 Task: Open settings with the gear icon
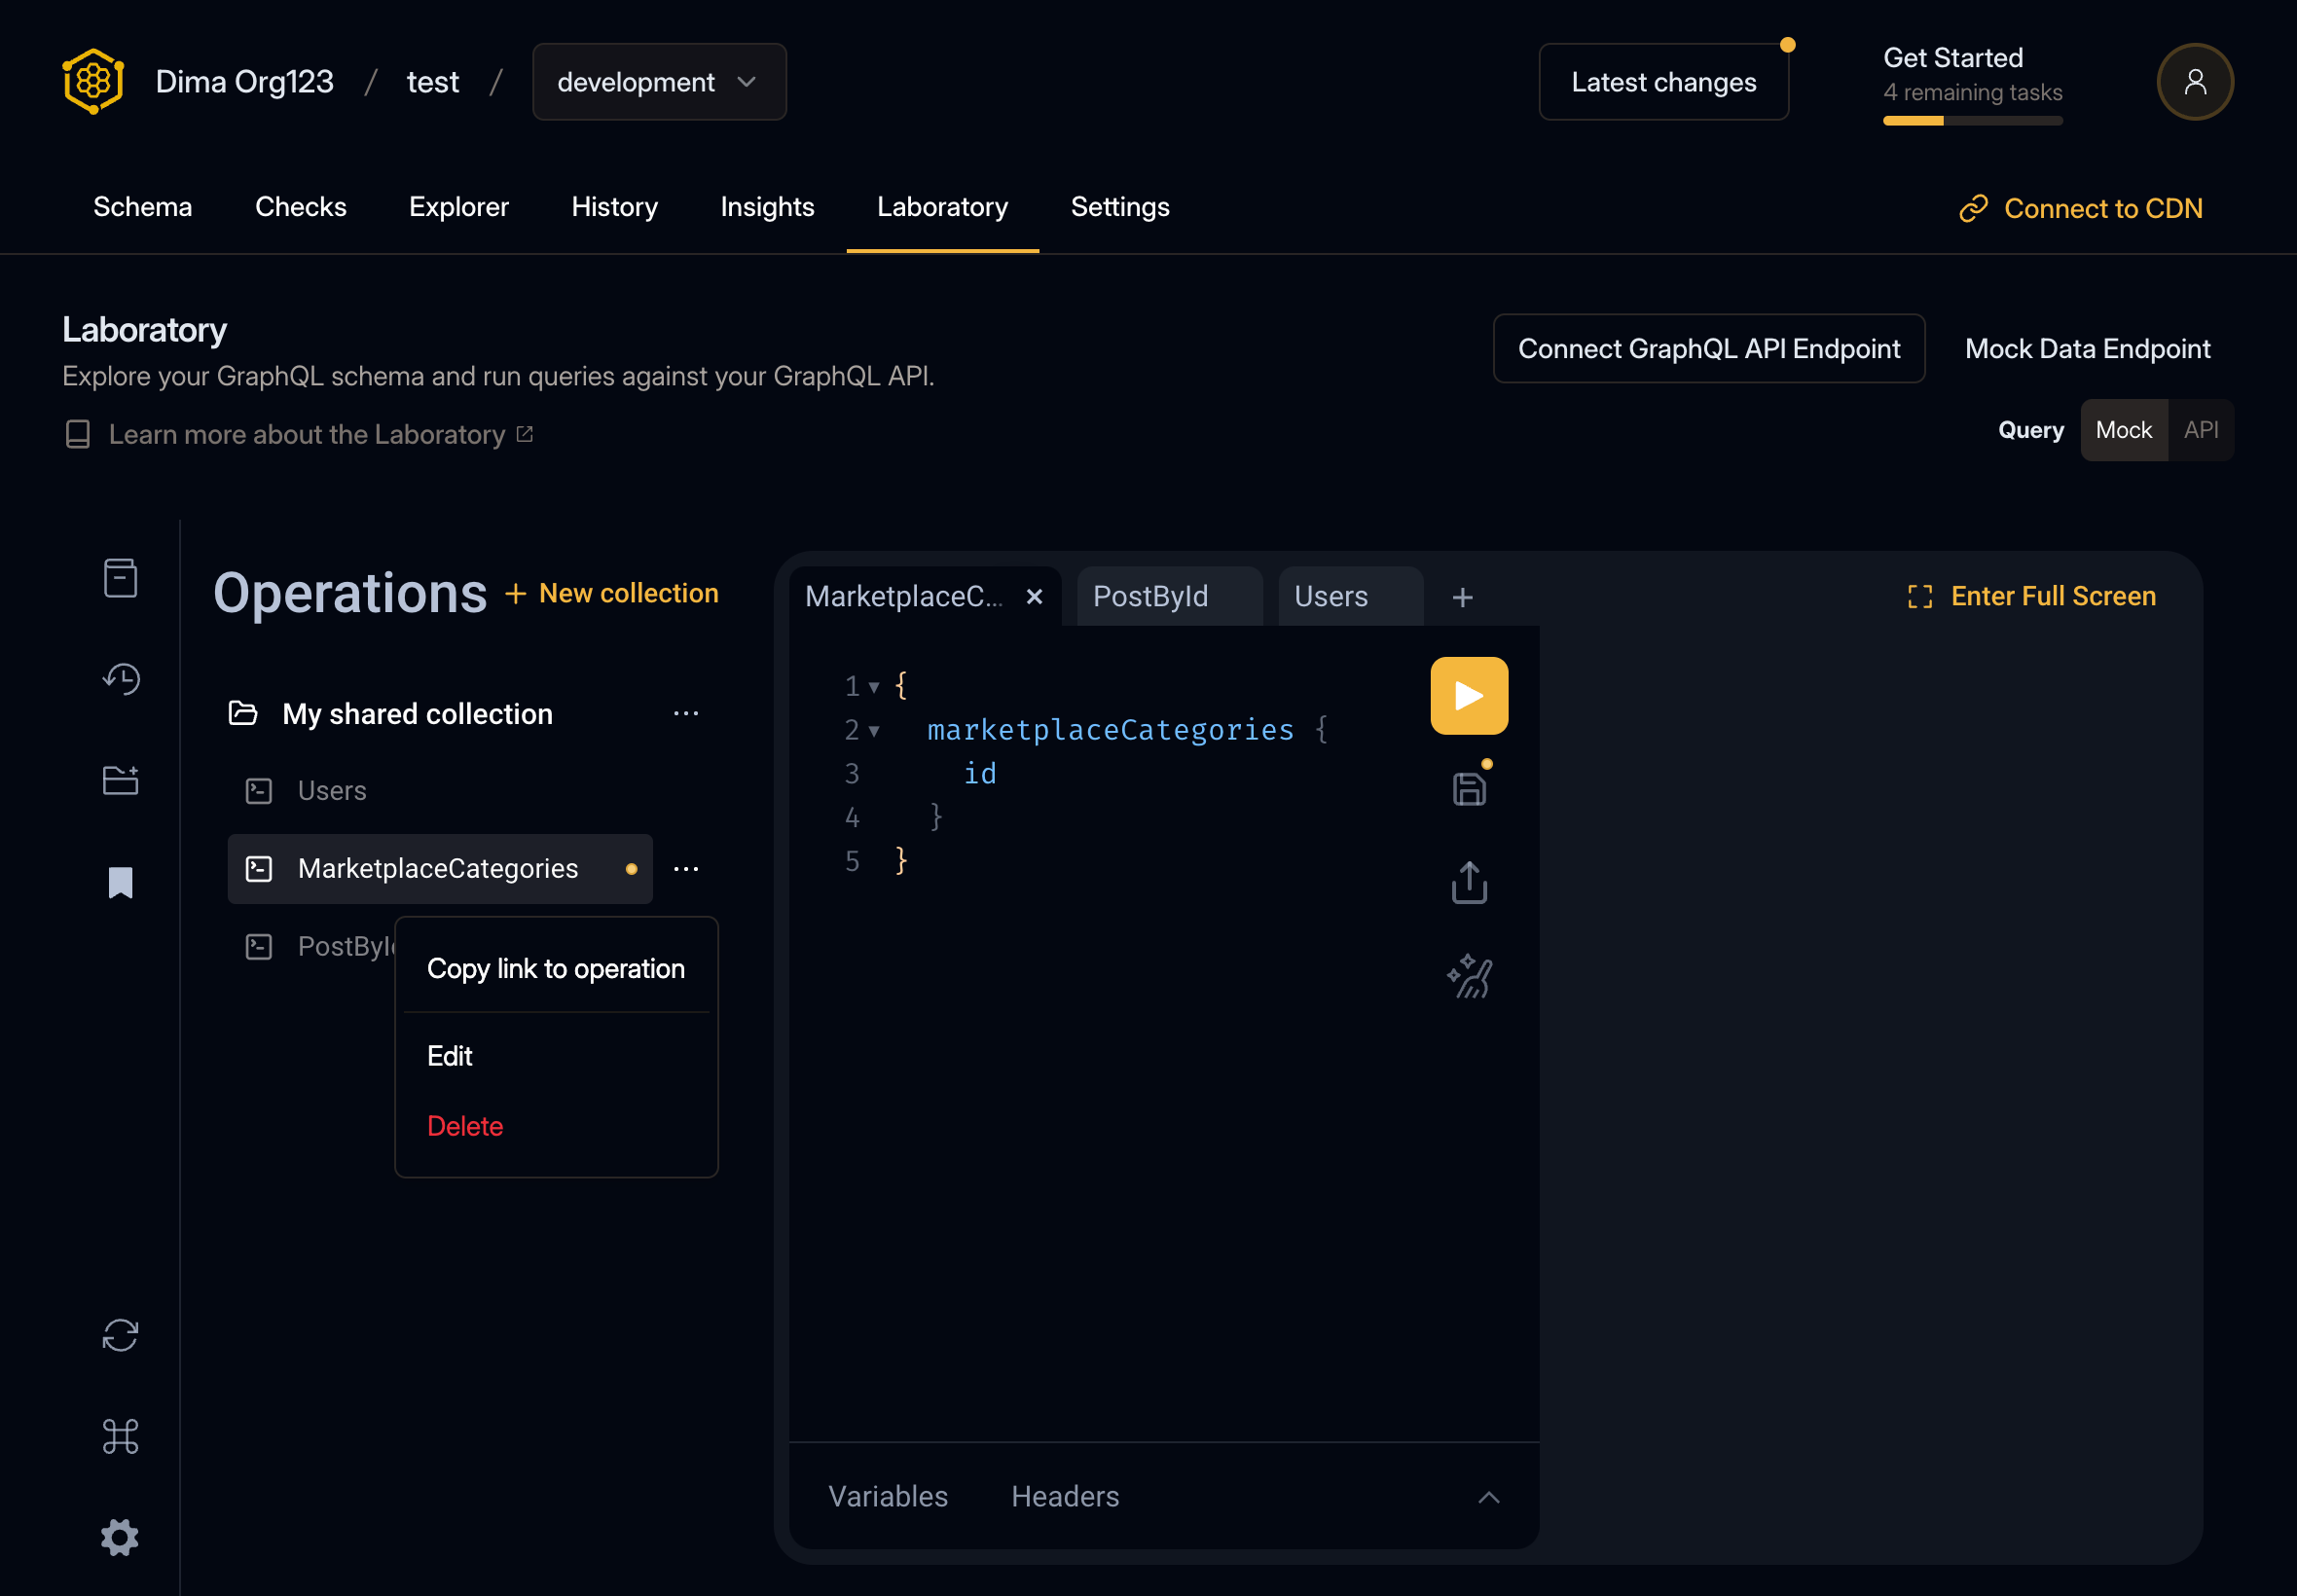pyautogui.click(x=120, y=1537)
